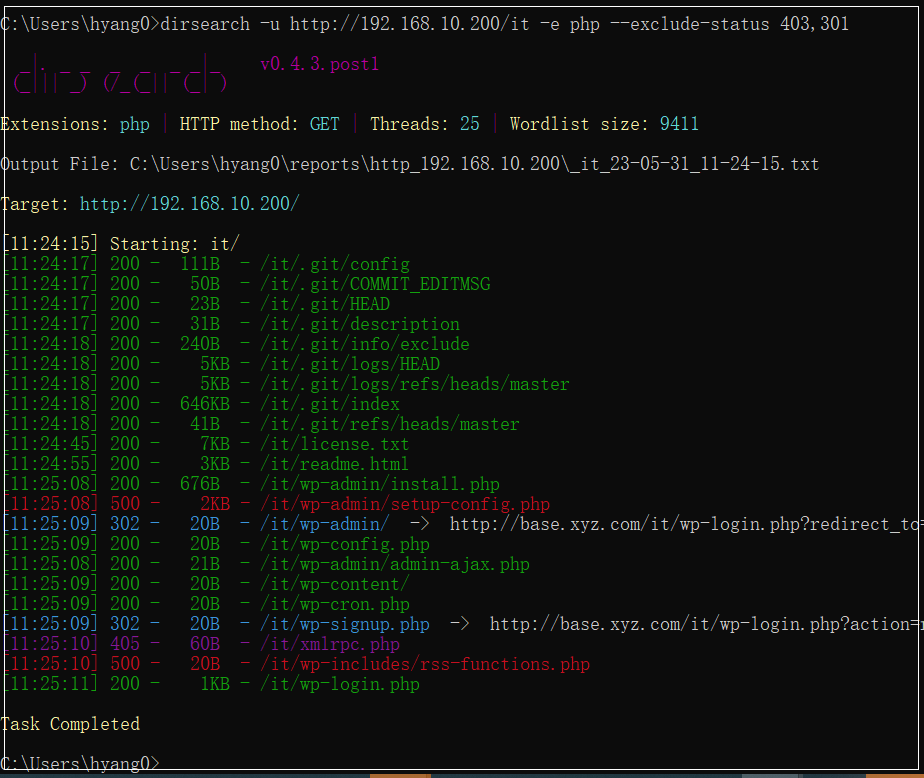924x778 pixels.
Task: Click the 405 status code
Action: tap(125, 644)
